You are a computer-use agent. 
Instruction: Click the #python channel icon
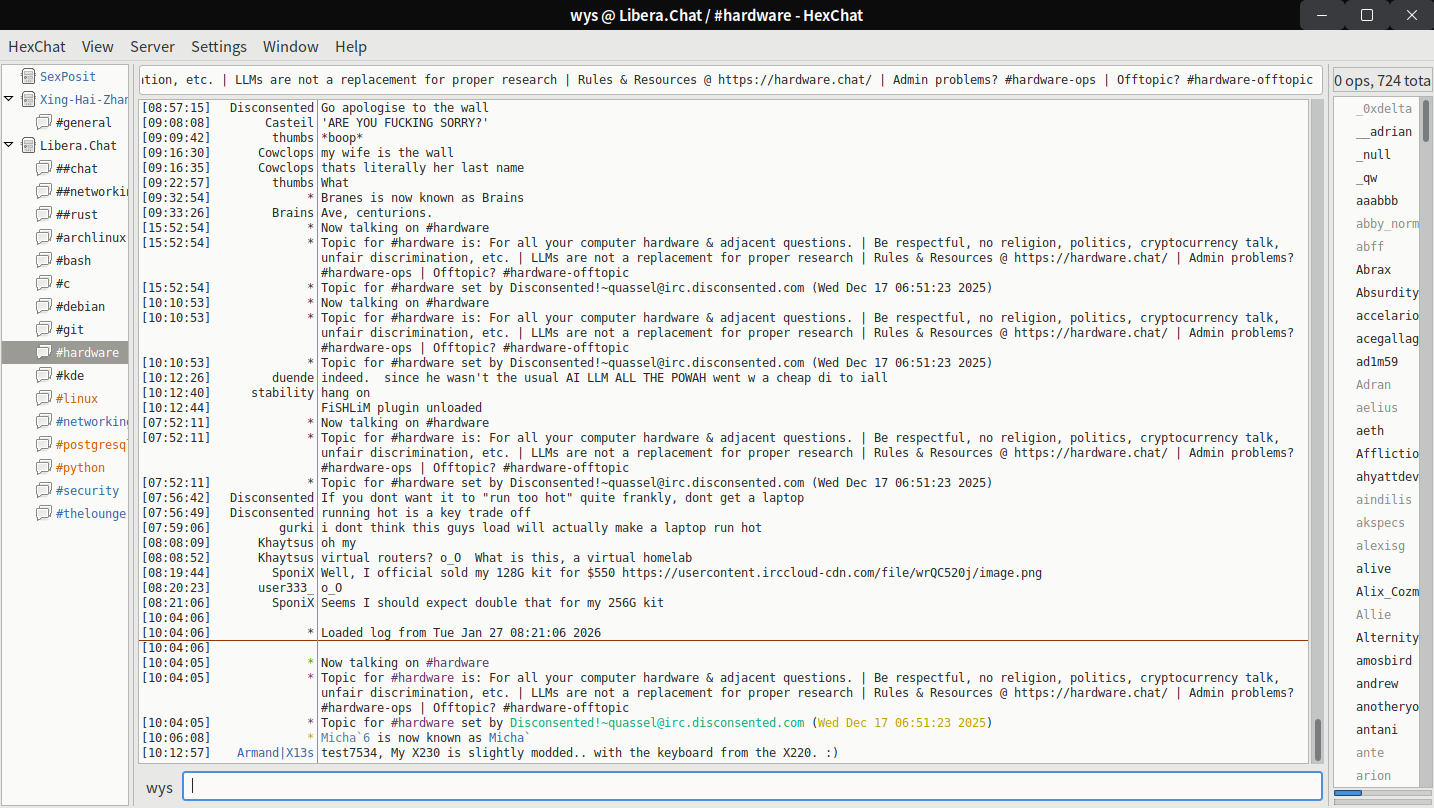(x=43, y=467)
